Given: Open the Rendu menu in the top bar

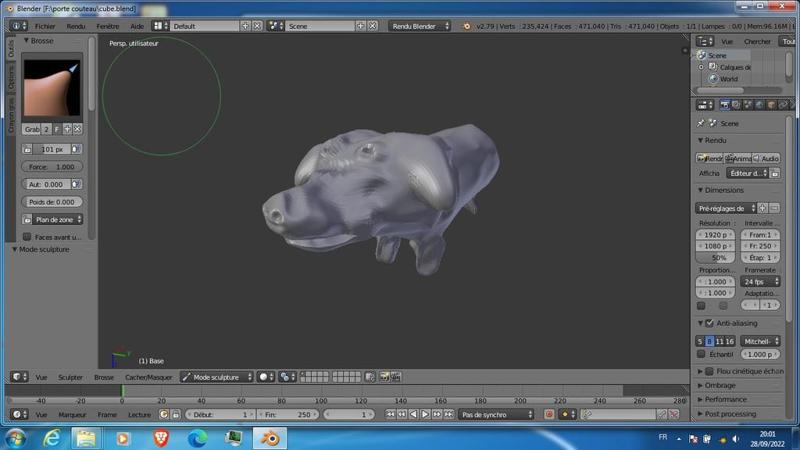Looking at the screenshot, I should 76,26.
